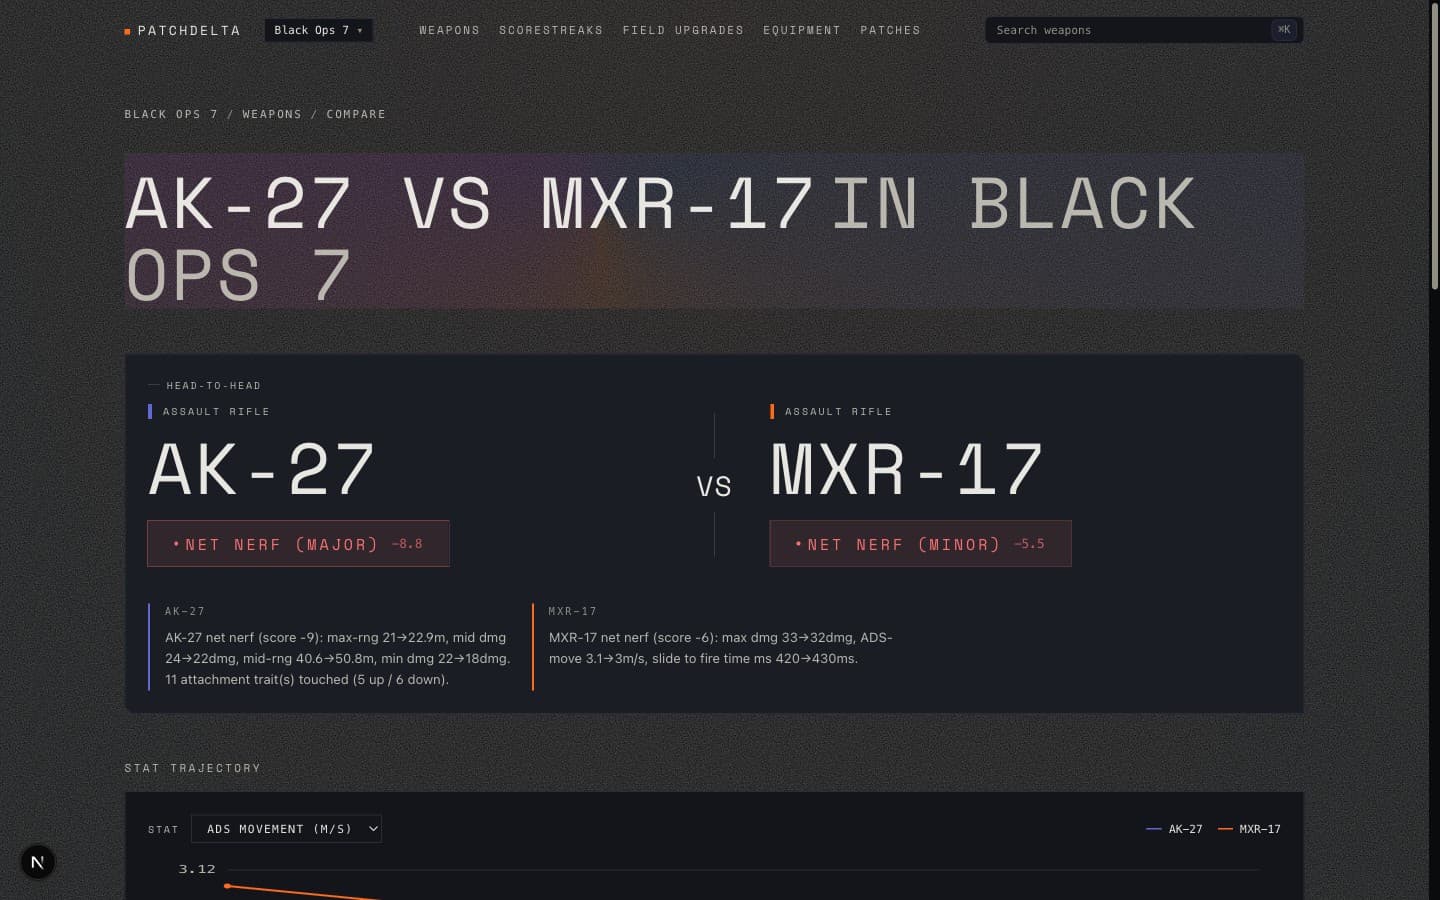Image resolution: width=1440 pixels, height=900 pixels.
Task: Go to Scorestreaks section
Action: click(551, 30)
